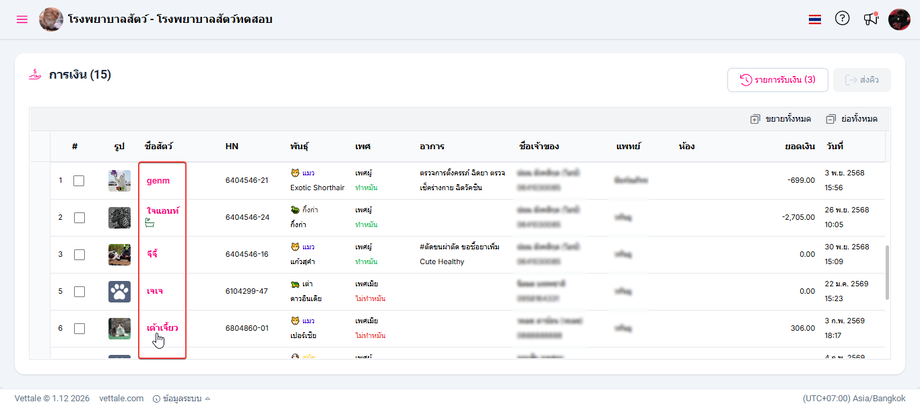Click the amount 306.00
Screen dimensions: 920x408
804,328
